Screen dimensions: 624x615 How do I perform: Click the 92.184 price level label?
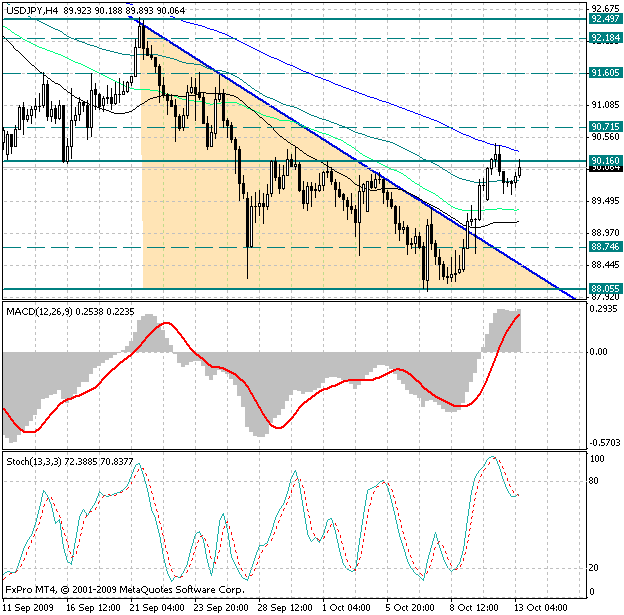(x=605, y=38)
